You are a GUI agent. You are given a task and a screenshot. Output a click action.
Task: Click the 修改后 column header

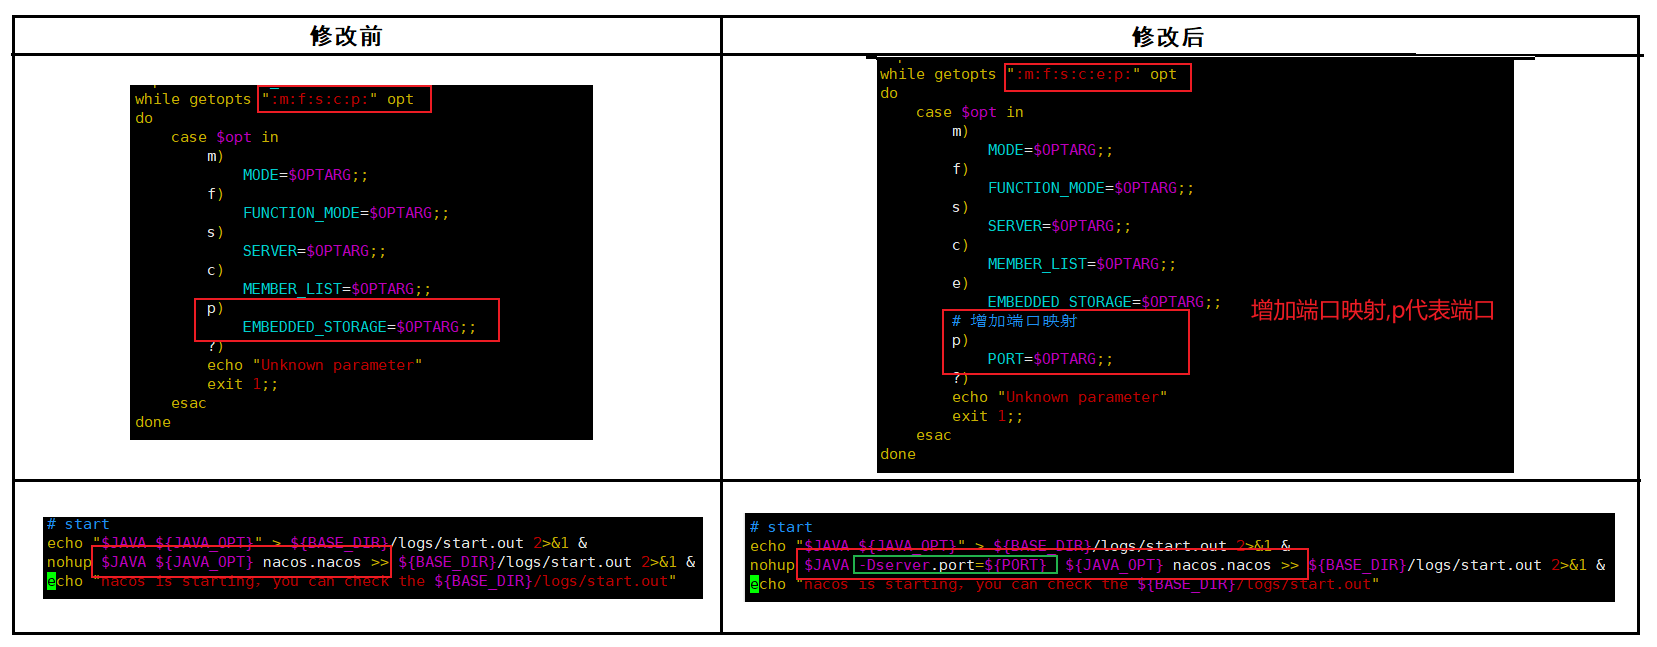(x=1167, y=37)
